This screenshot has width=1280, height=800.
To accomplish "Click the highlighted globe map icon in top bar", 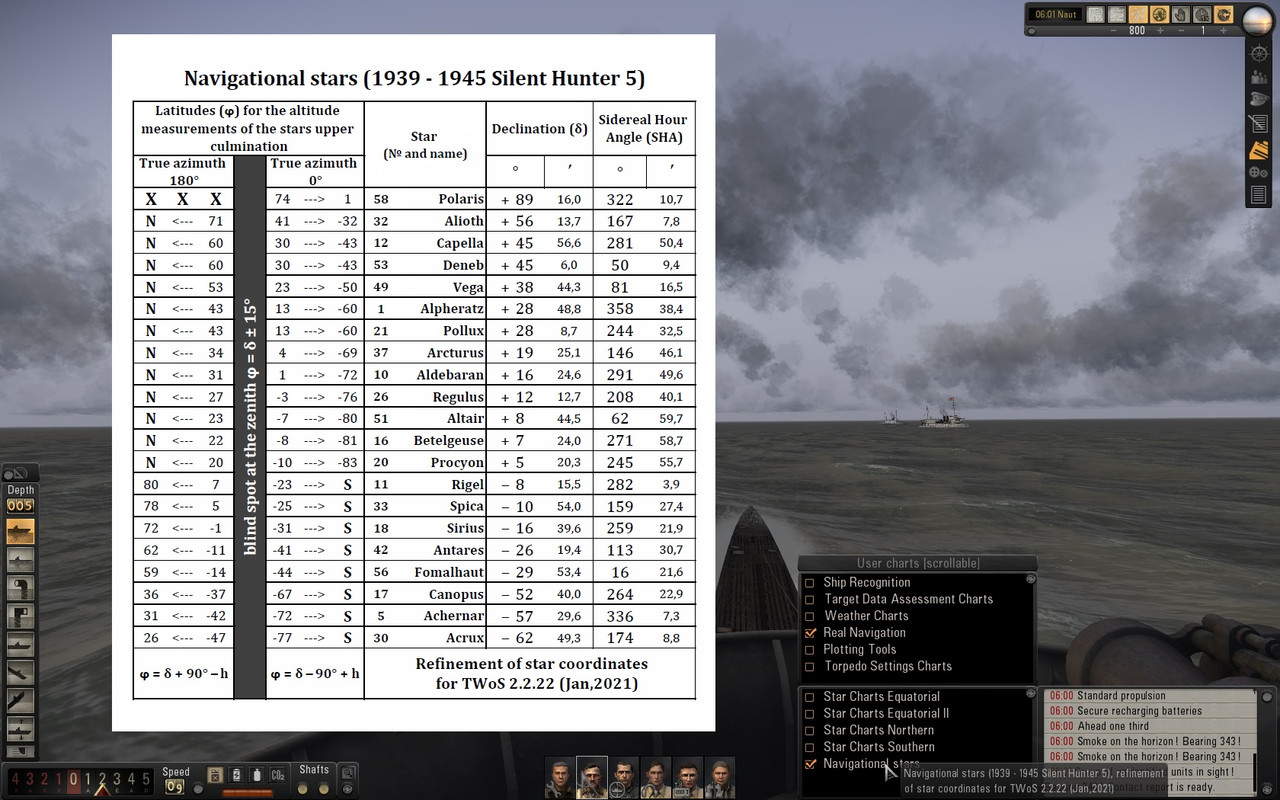I will point(1160,14).
